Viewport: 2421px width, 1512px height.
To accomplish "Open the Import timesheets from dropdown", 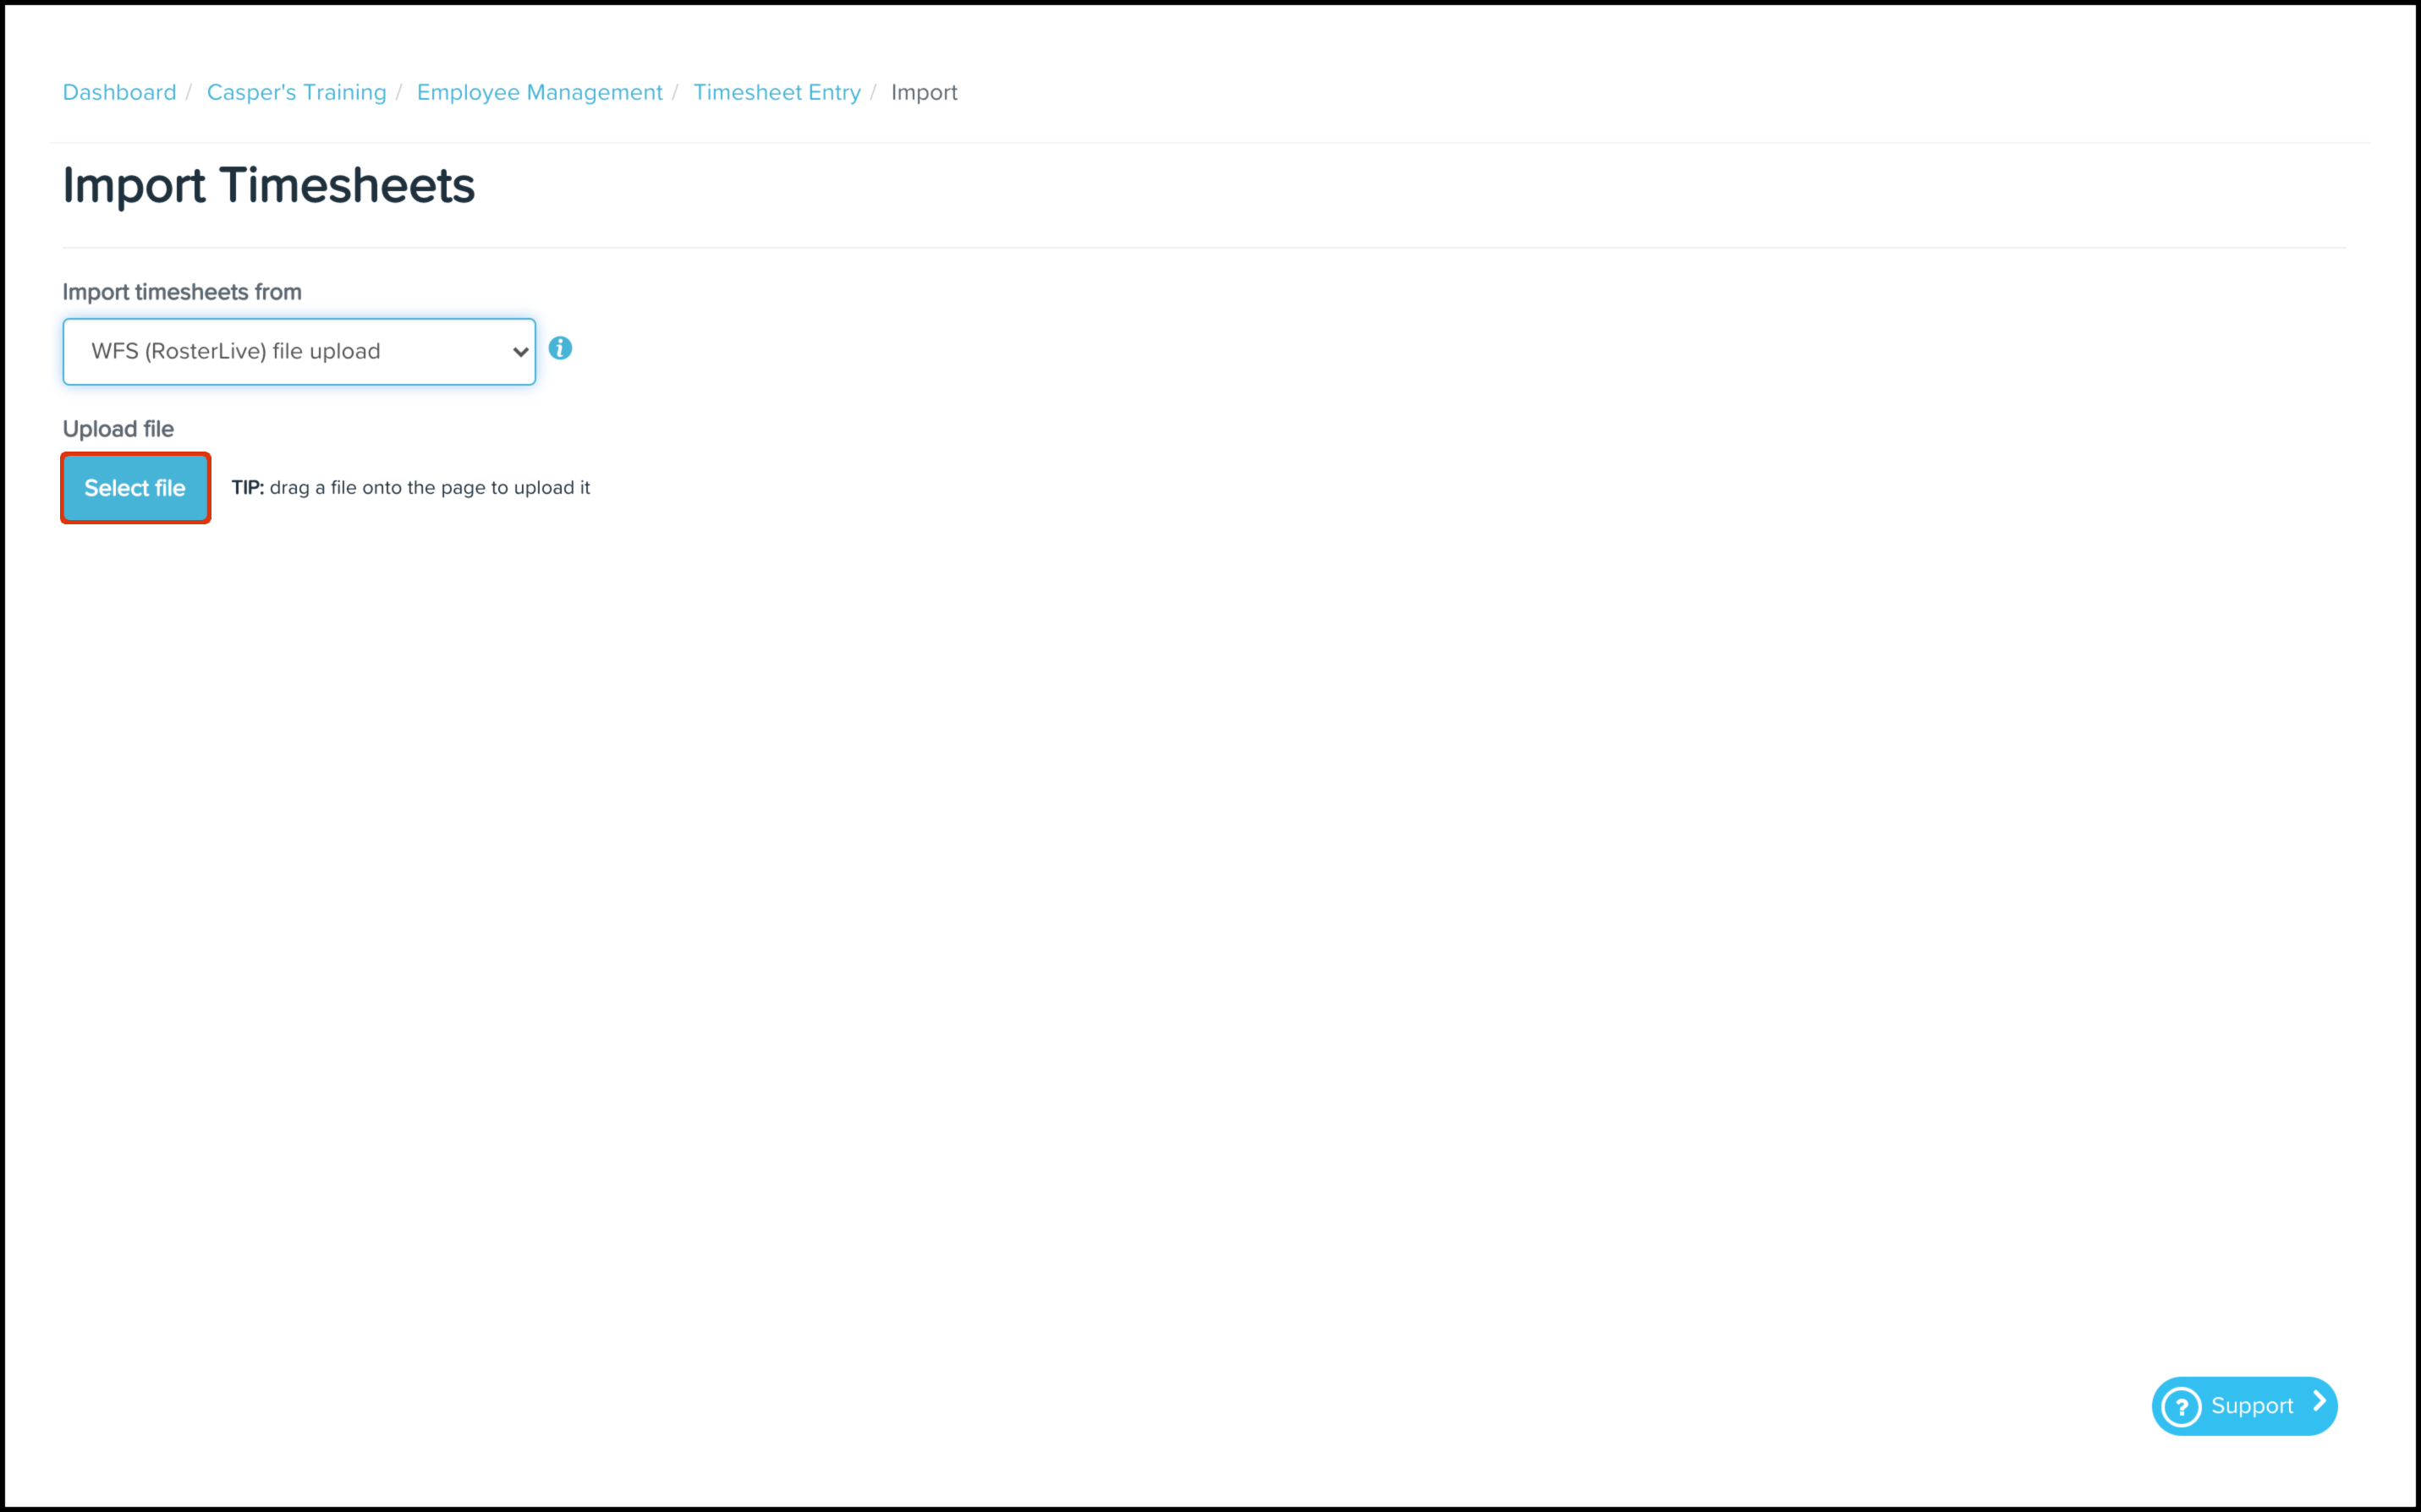I will [298, 351].
